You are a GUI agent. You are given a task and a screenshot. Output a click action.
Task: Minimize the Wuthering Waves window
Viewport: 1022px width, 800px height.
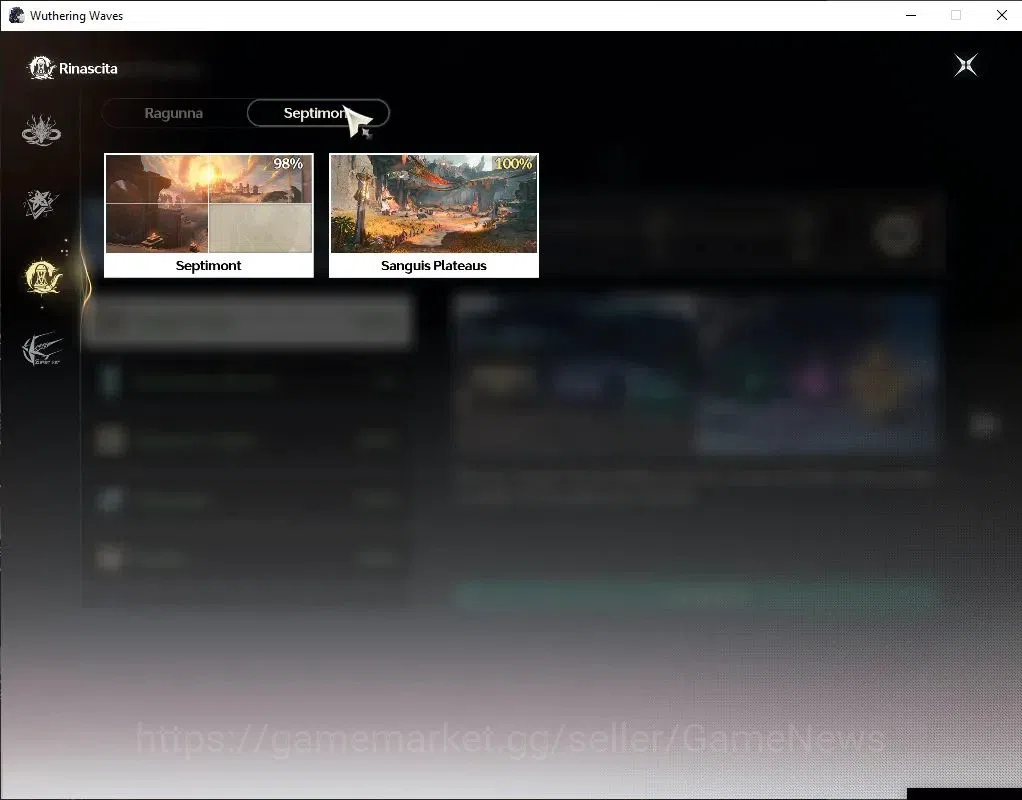pos(911,15)
